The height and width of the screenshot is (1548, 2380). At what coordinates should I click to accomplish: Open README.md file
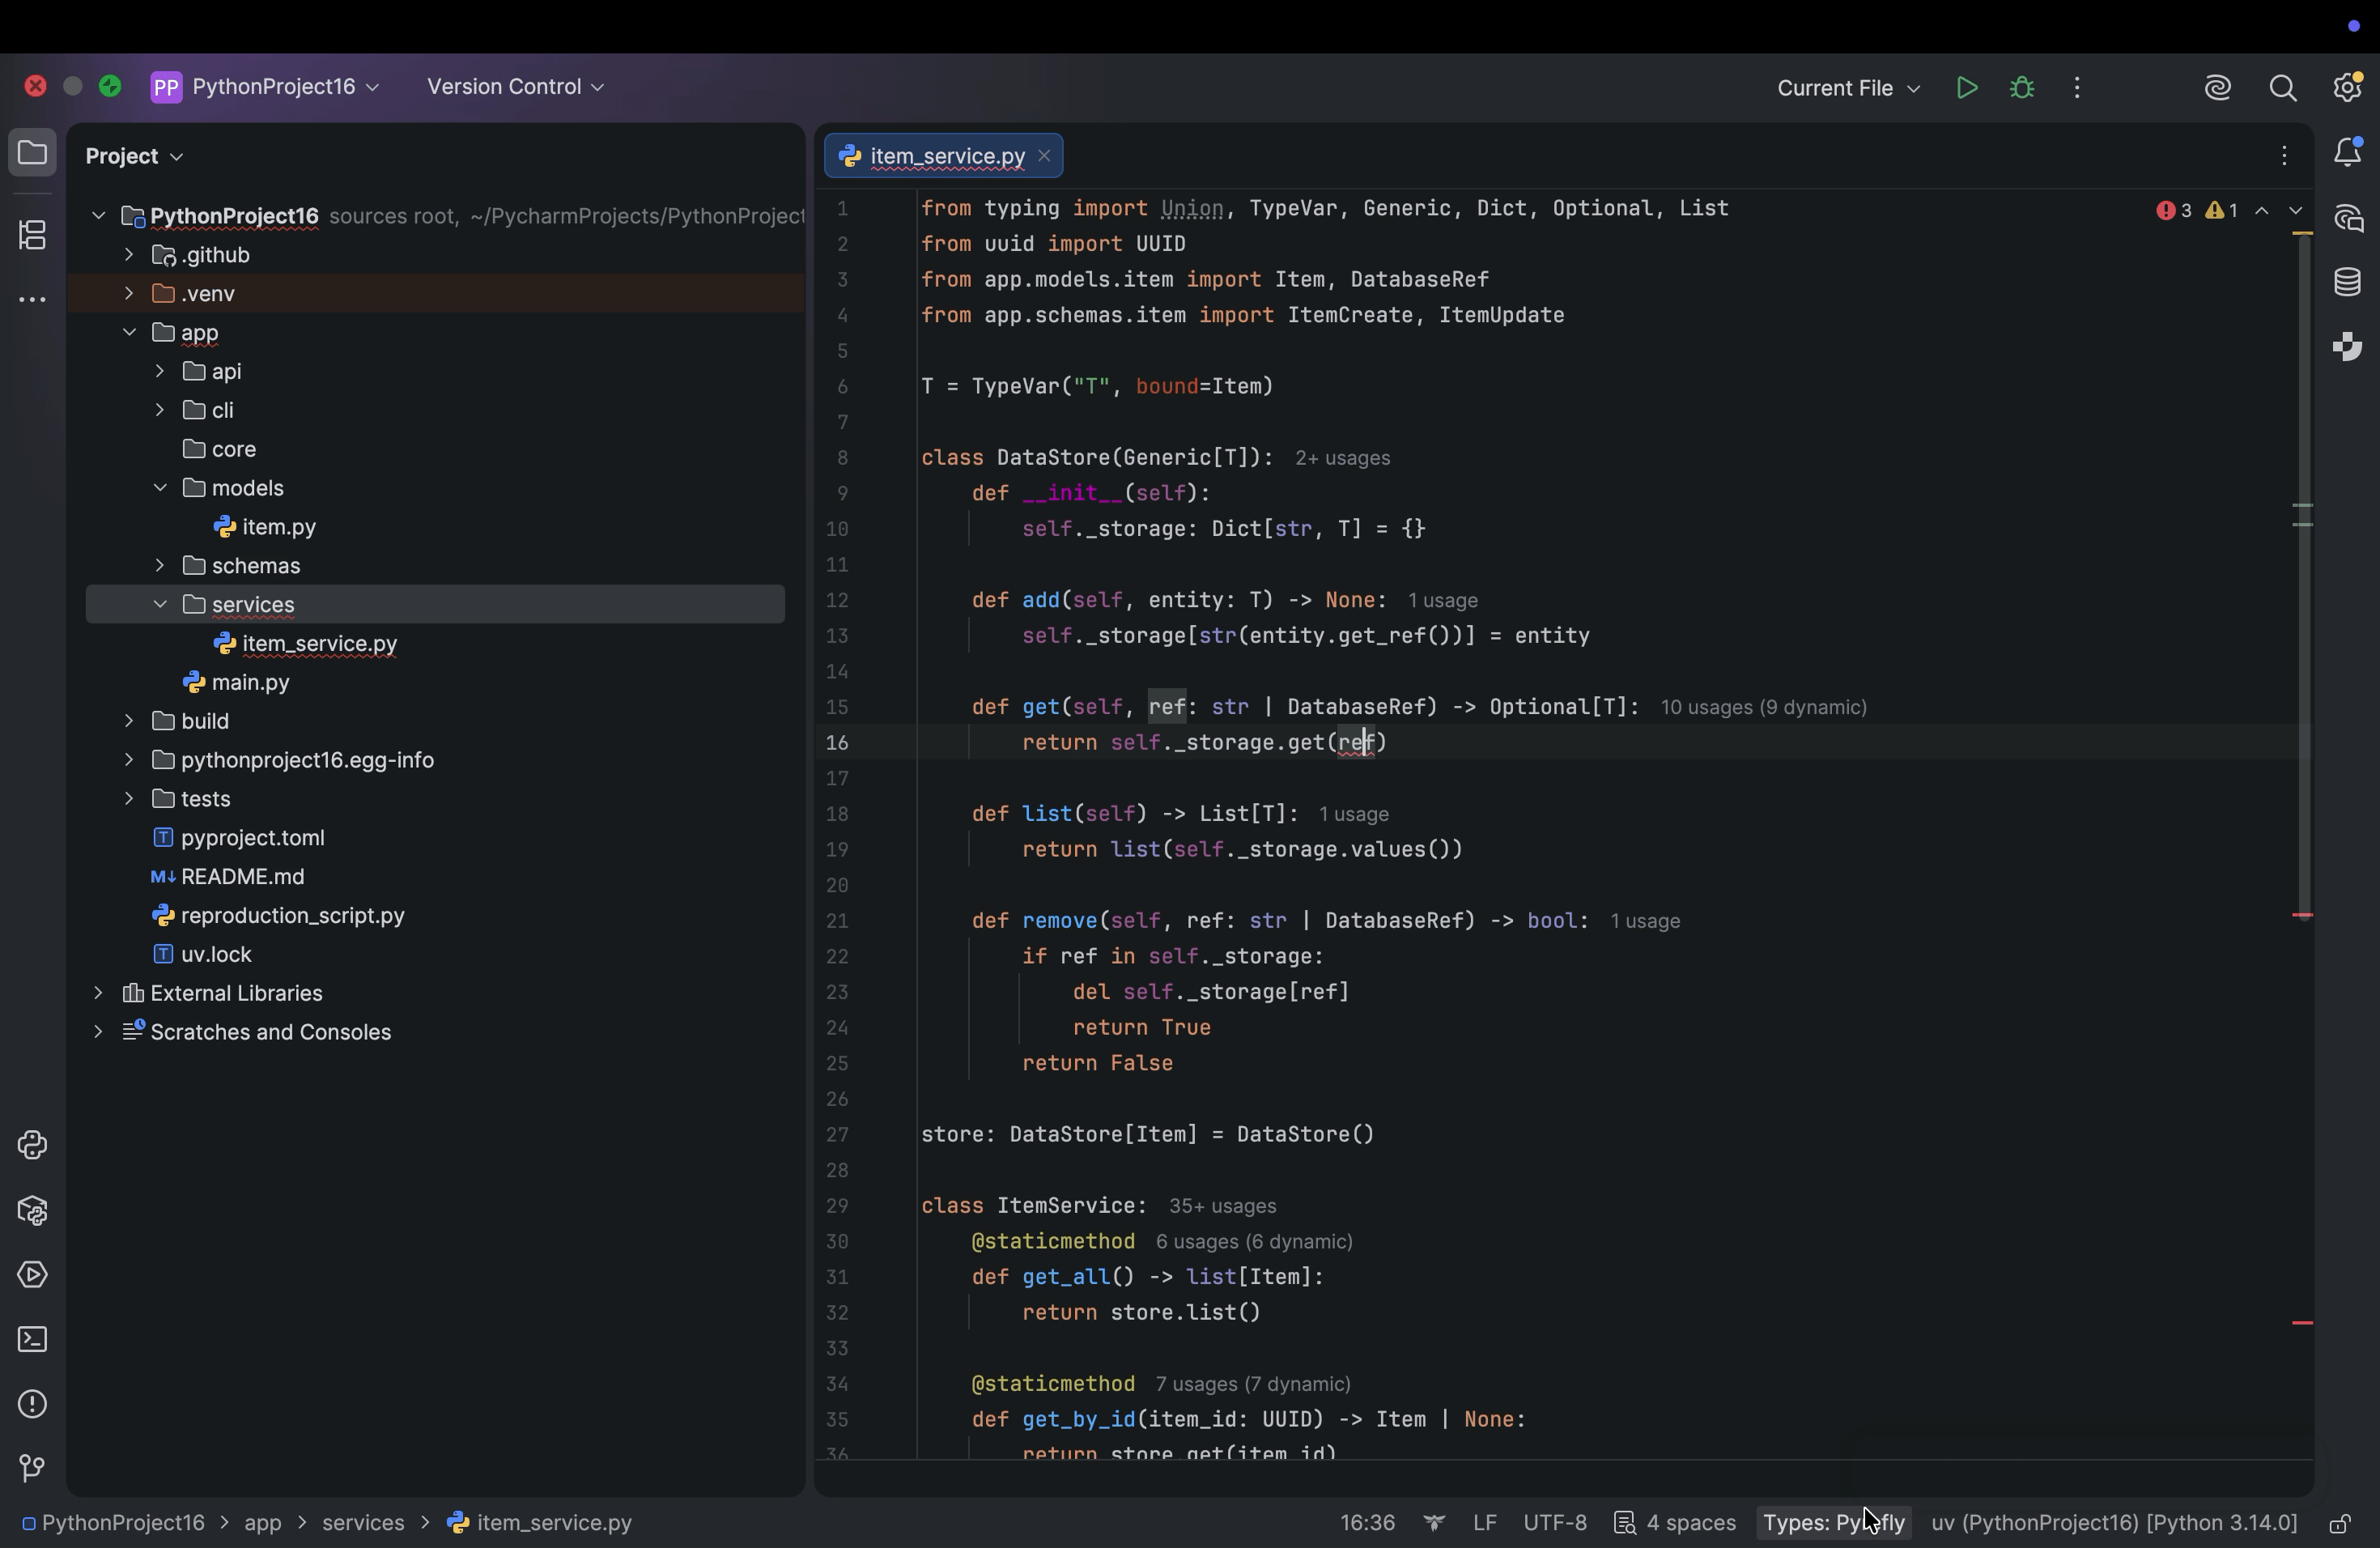242,877
